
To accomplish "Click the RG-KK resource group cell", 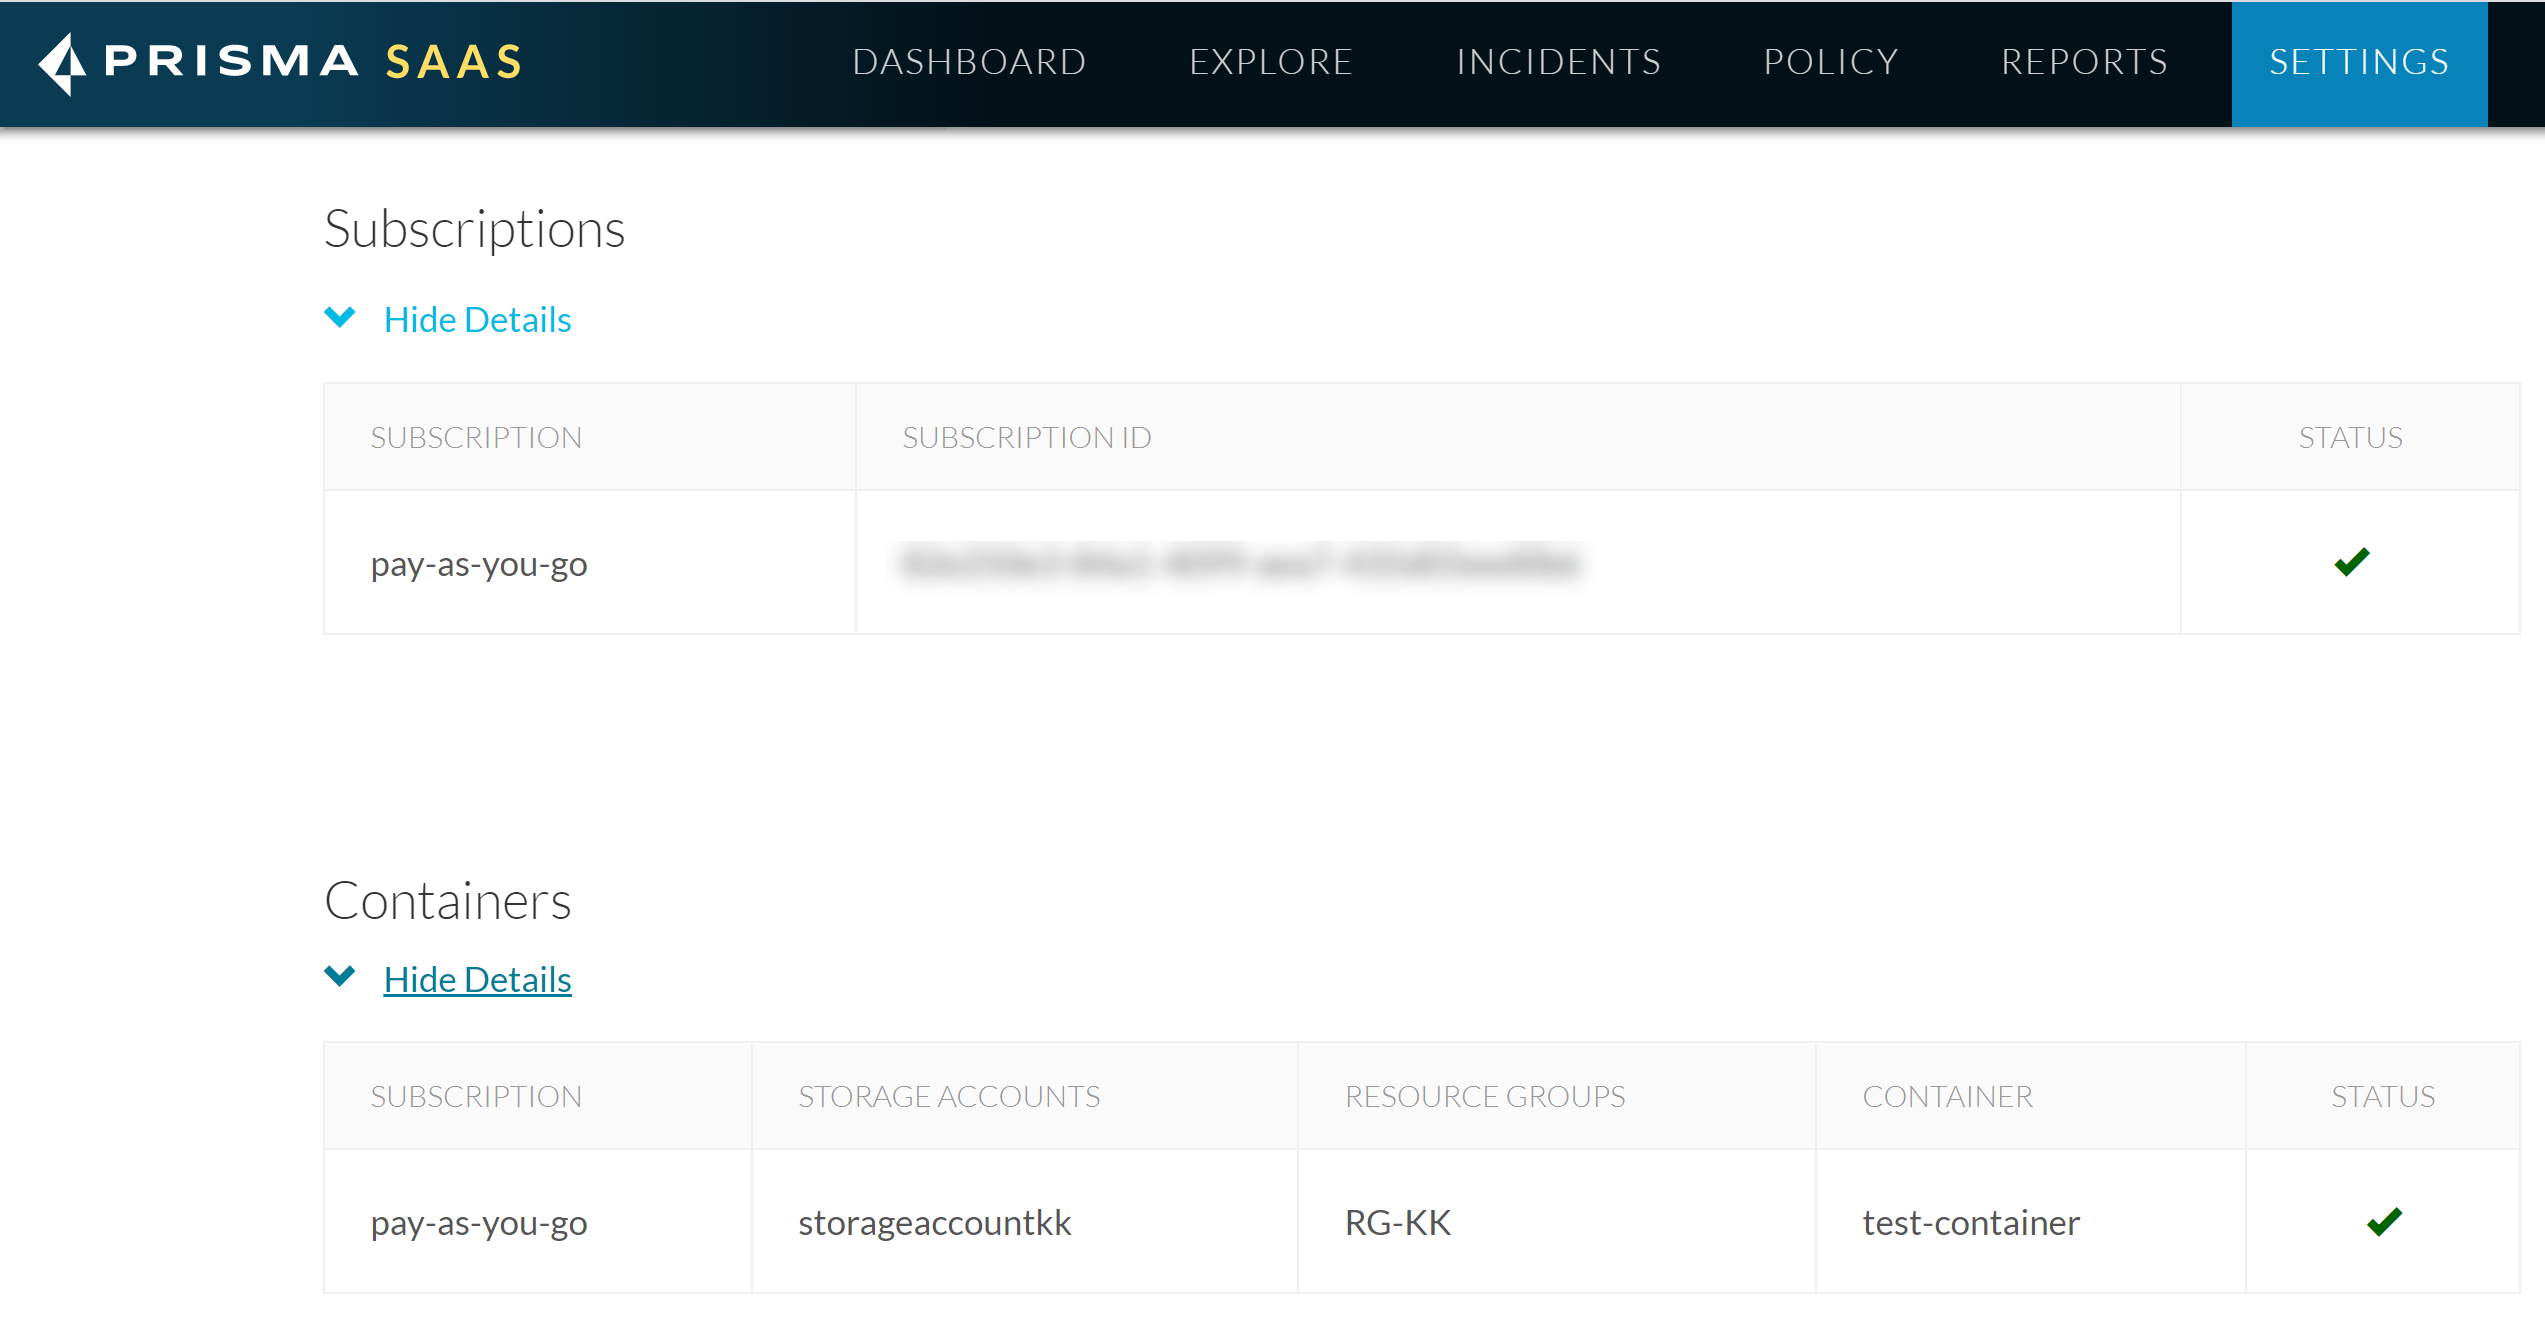I will (1397, 1223).
